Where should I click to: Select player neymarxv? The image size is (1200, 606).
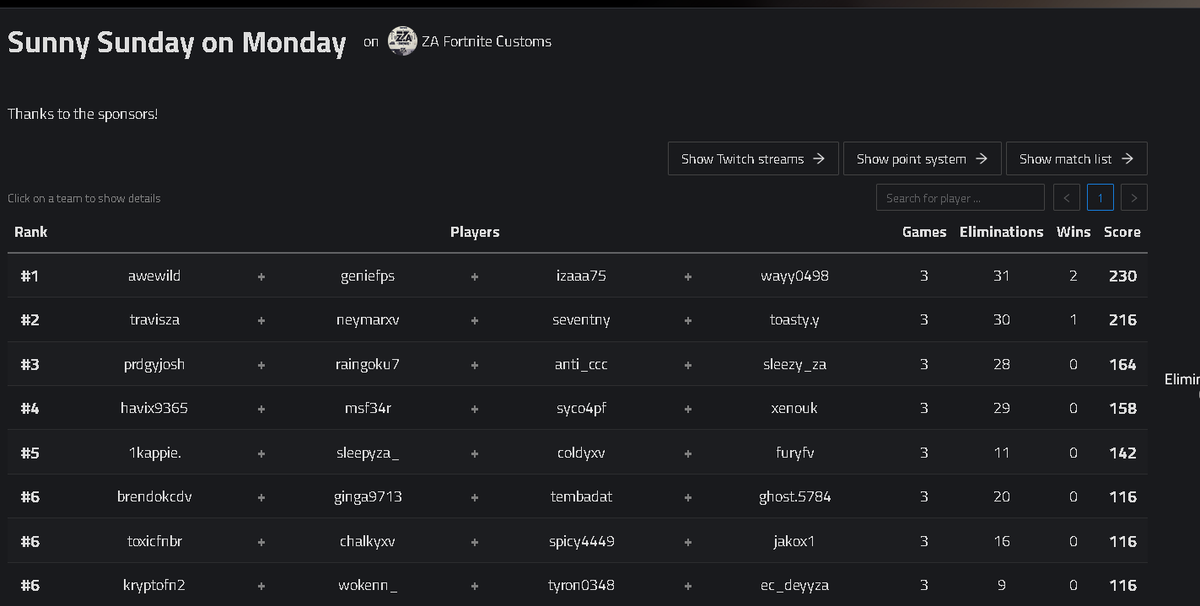click(x=368, y=320)
